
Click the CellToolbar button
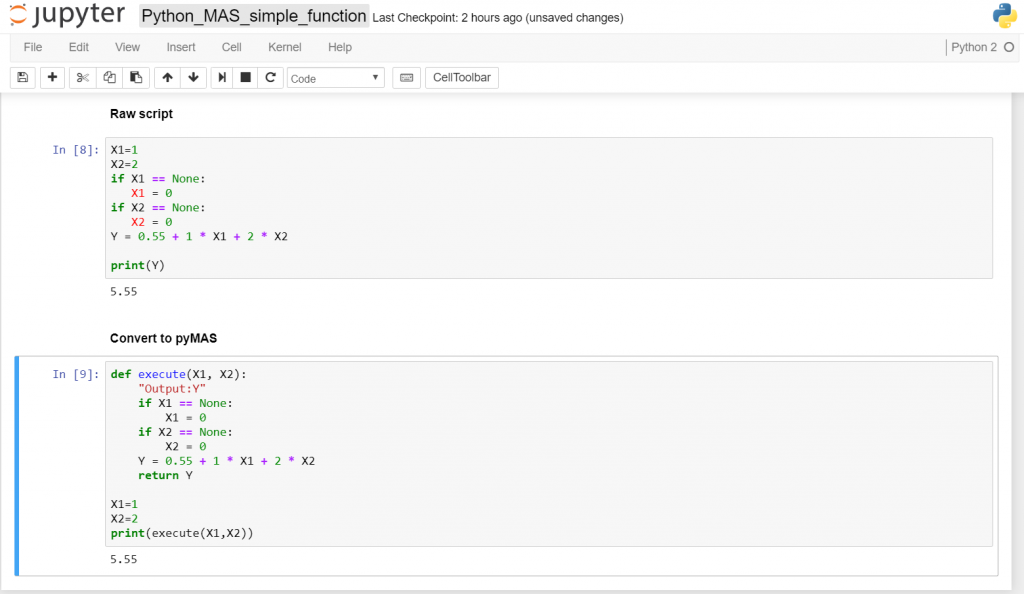coord(461,77)
